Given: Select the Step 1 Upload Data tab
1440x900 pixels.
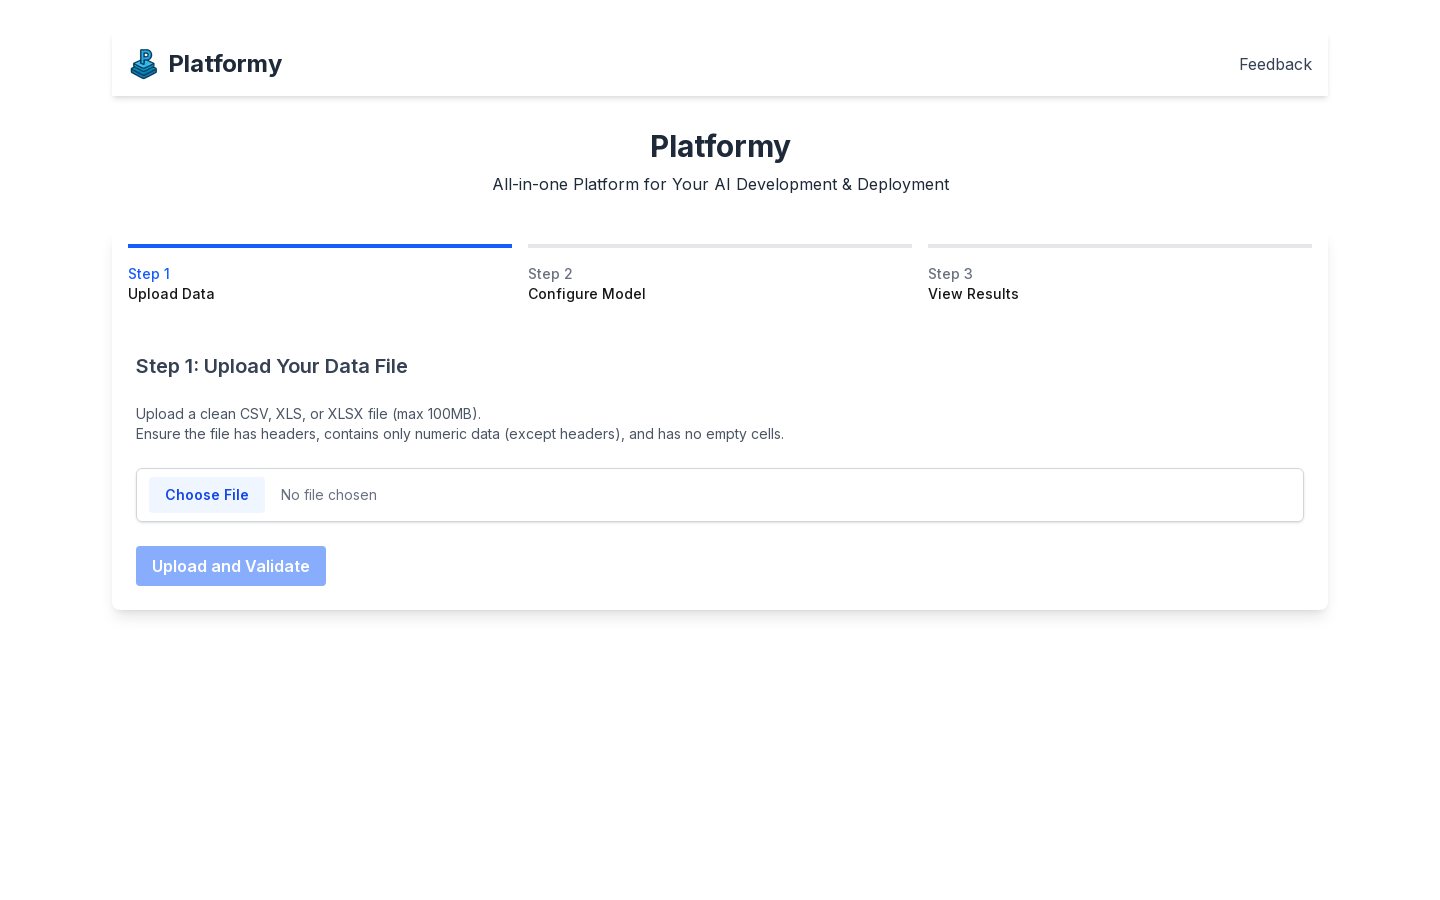Looking at the screenshot, I should tap(320, 274).
